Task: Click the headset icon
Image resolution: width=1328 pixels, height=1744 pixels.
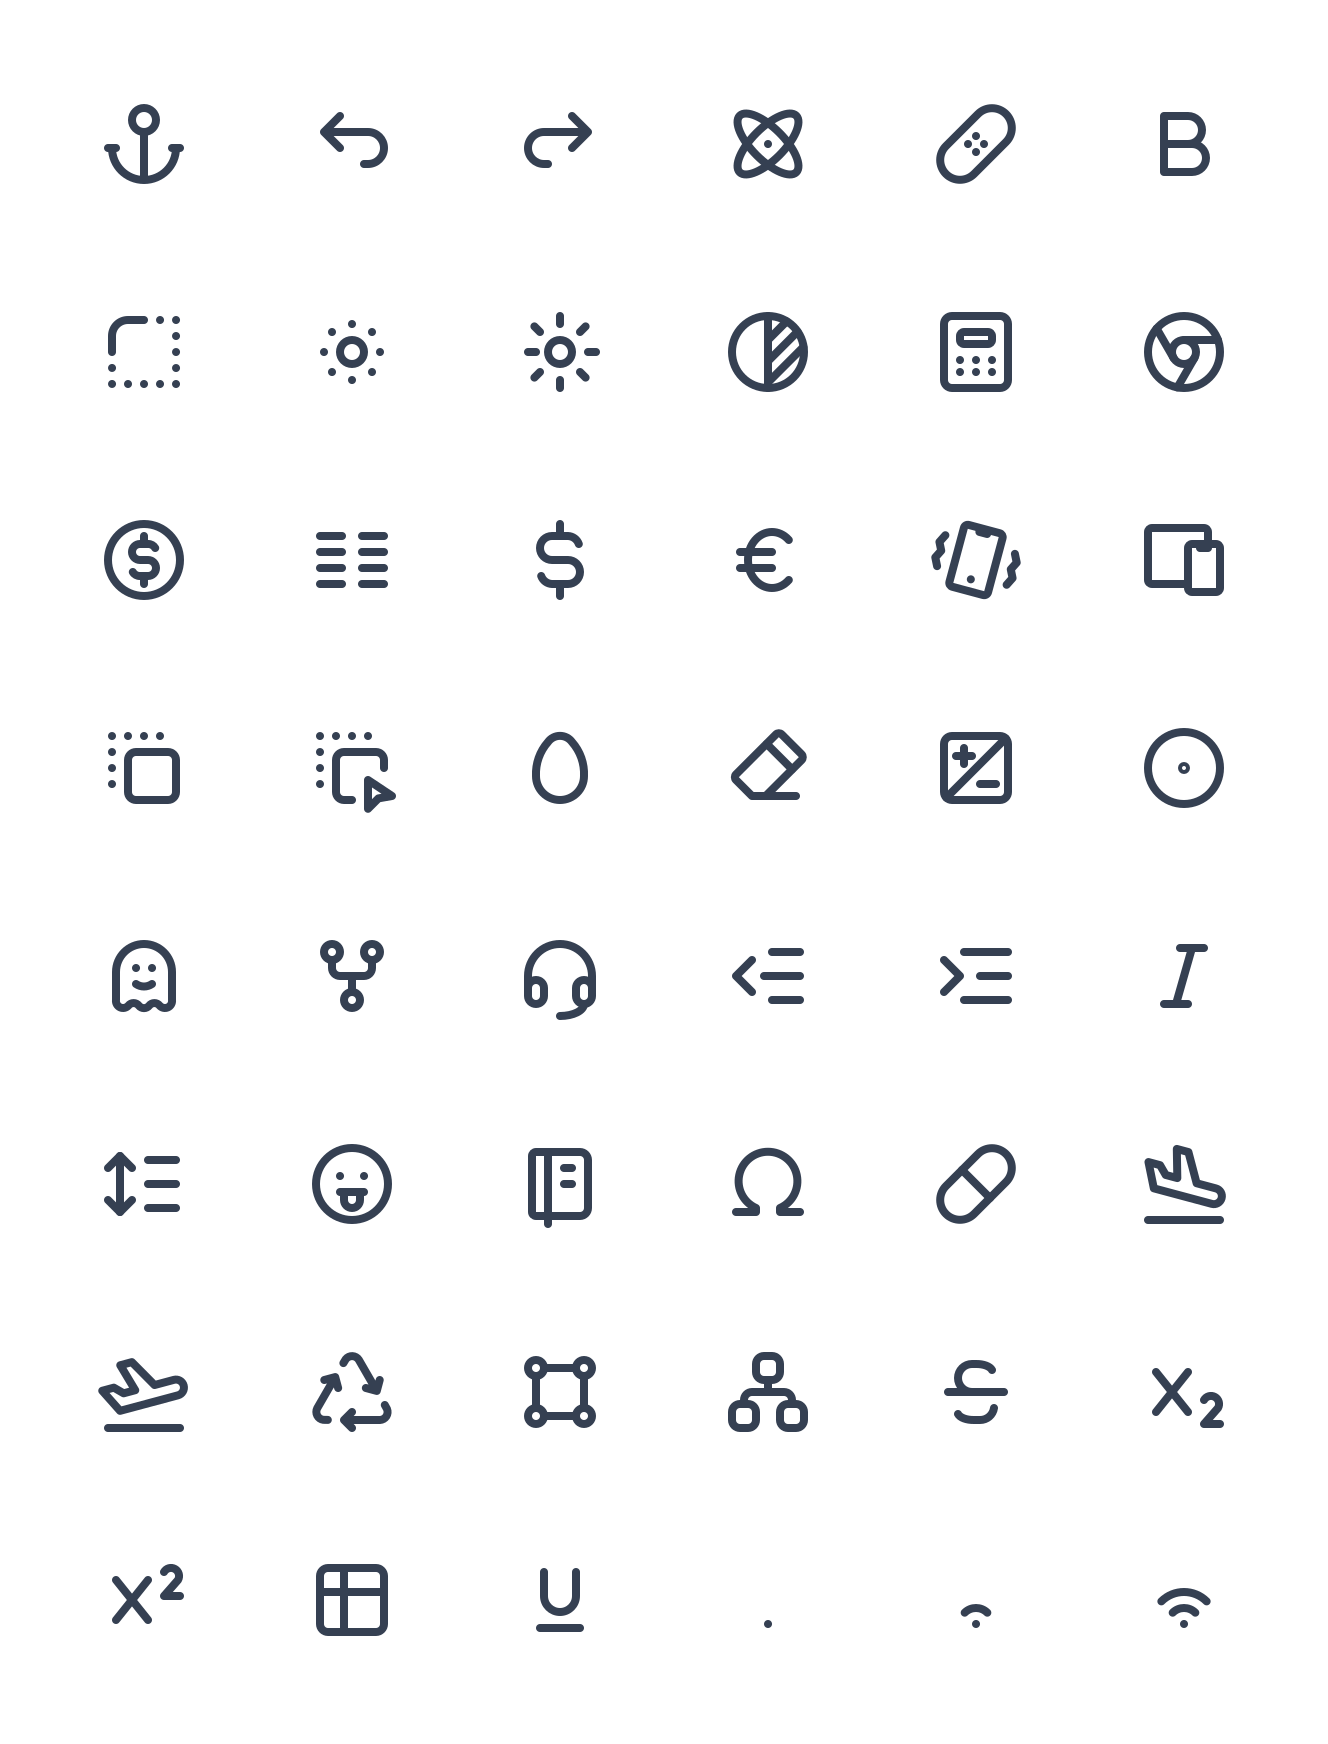Action: click(560, 978)
